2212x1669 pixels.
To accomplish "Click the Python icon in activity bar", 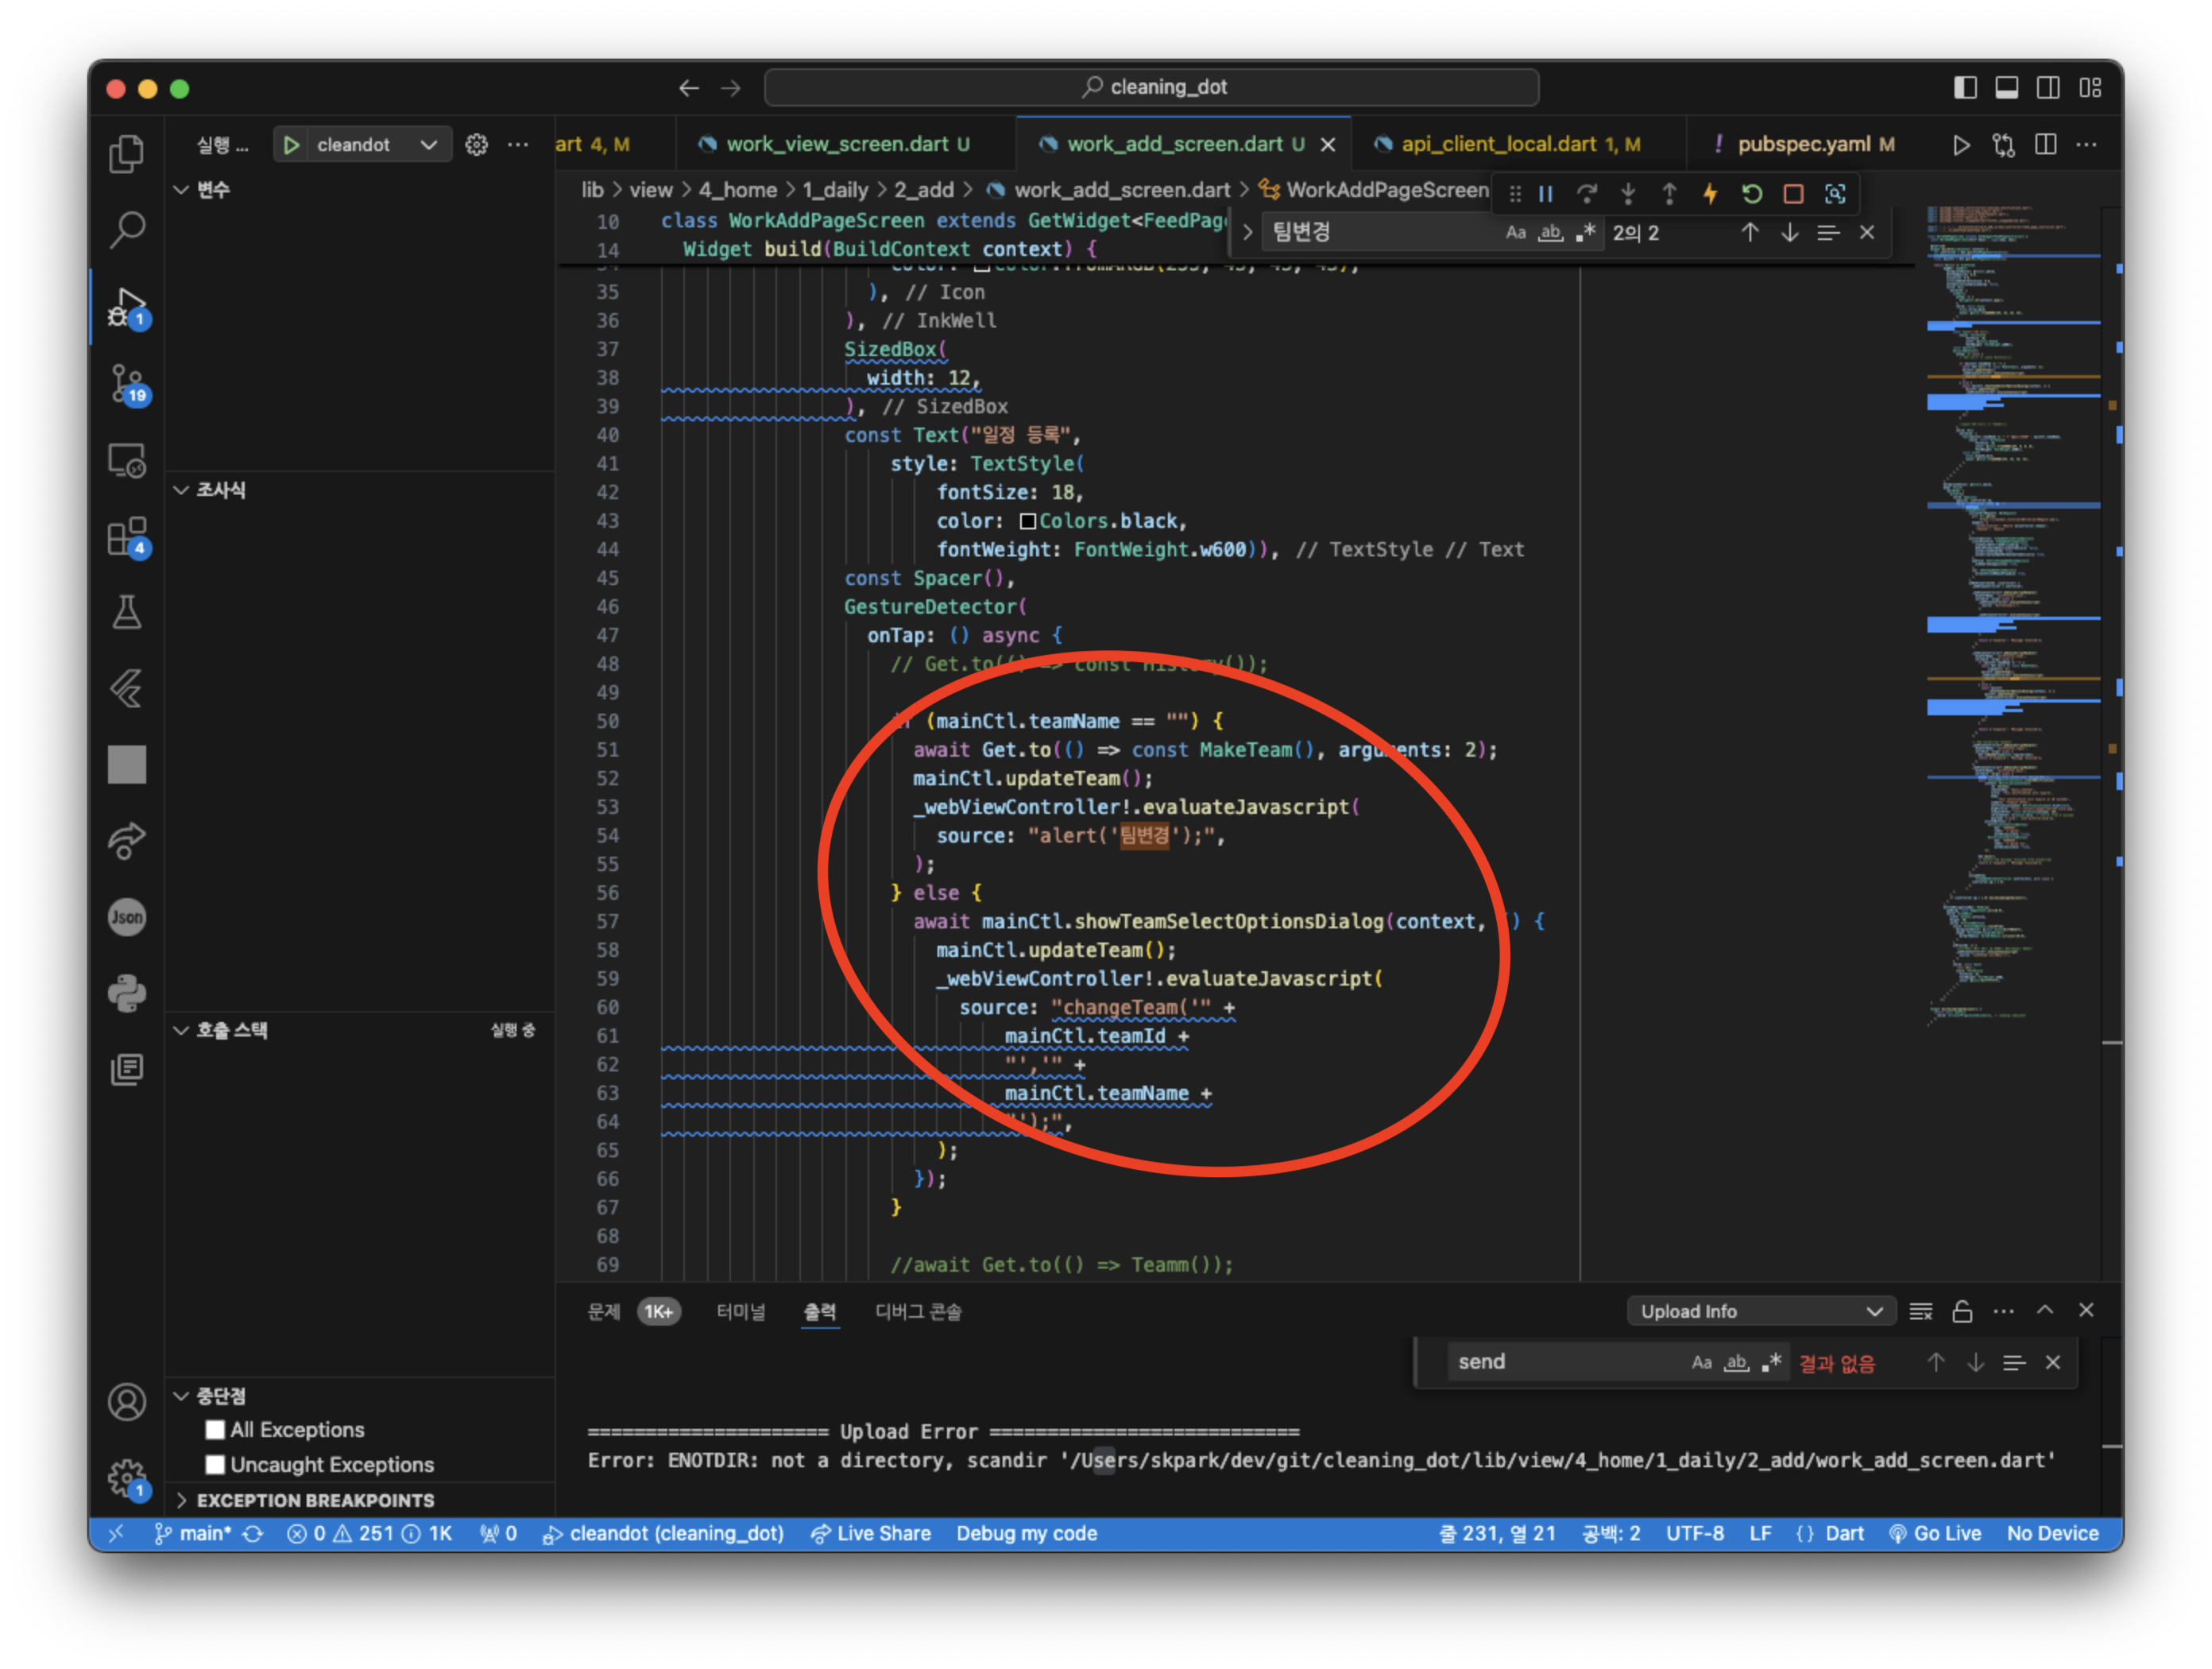I will pos(127,993).
